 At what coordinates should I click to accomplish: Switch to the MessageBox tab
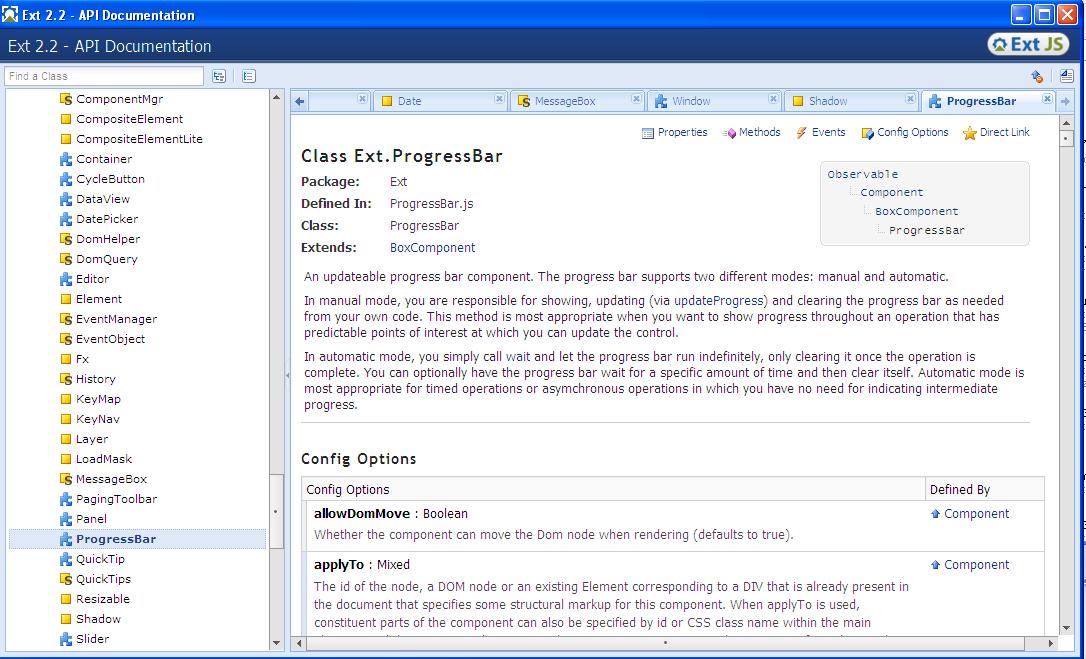click(577, 101)
